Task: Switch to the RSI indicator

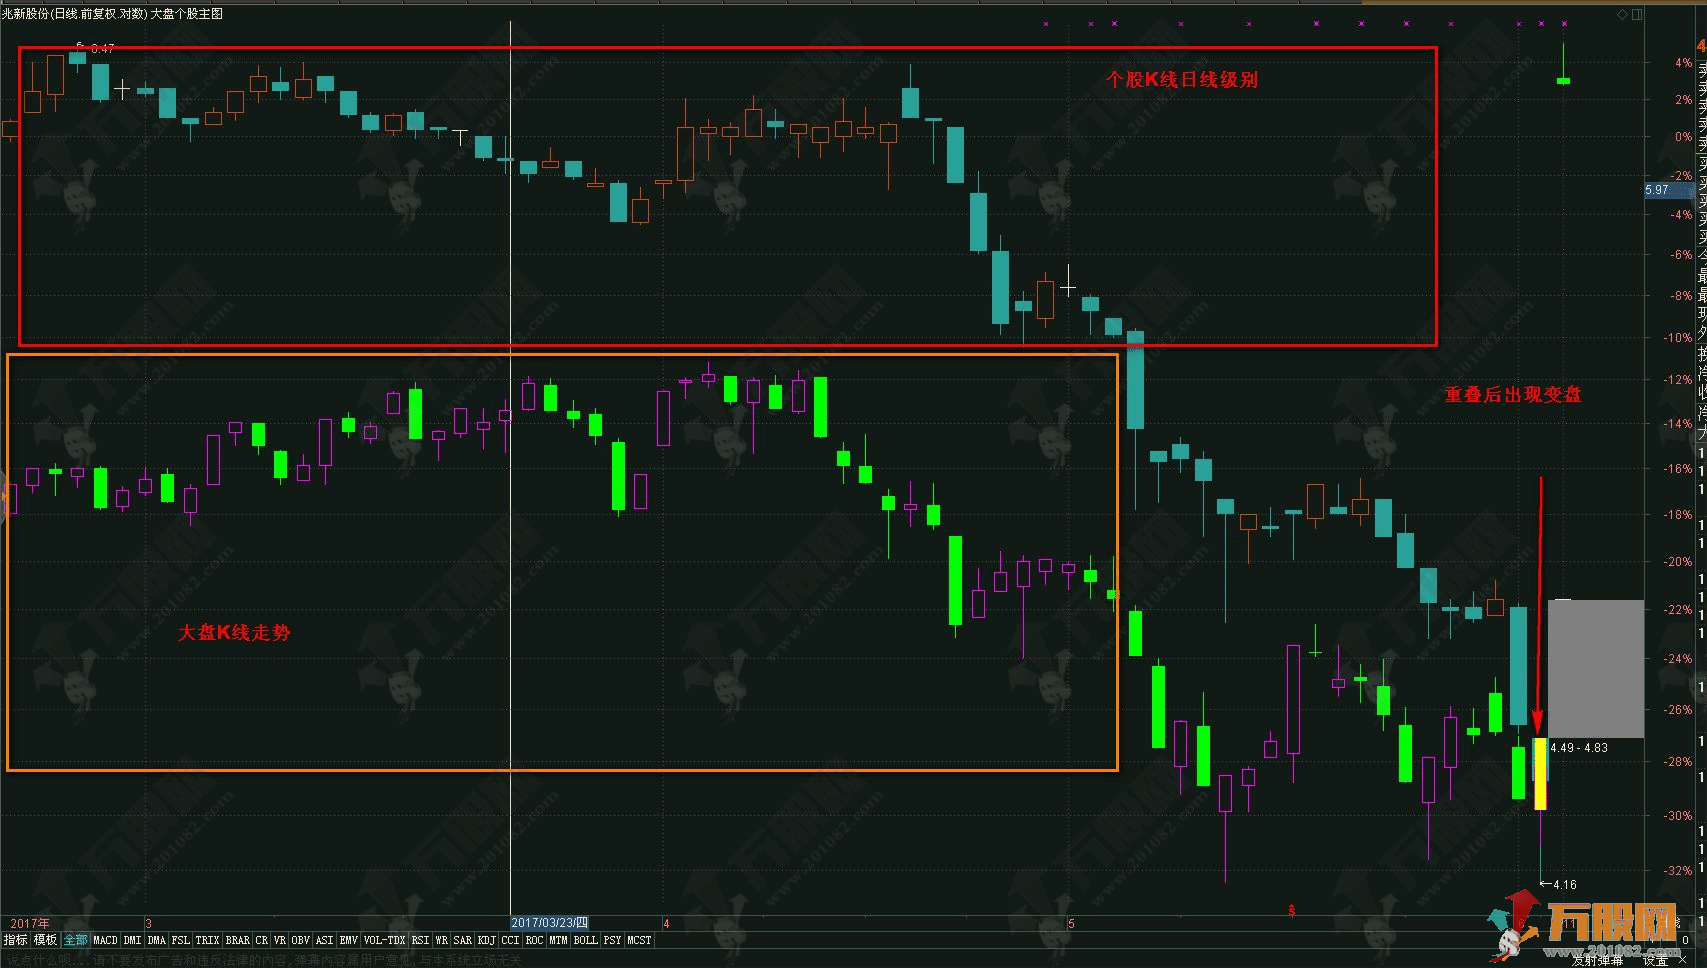Action: pyautogui.click(x=420, y=940)
